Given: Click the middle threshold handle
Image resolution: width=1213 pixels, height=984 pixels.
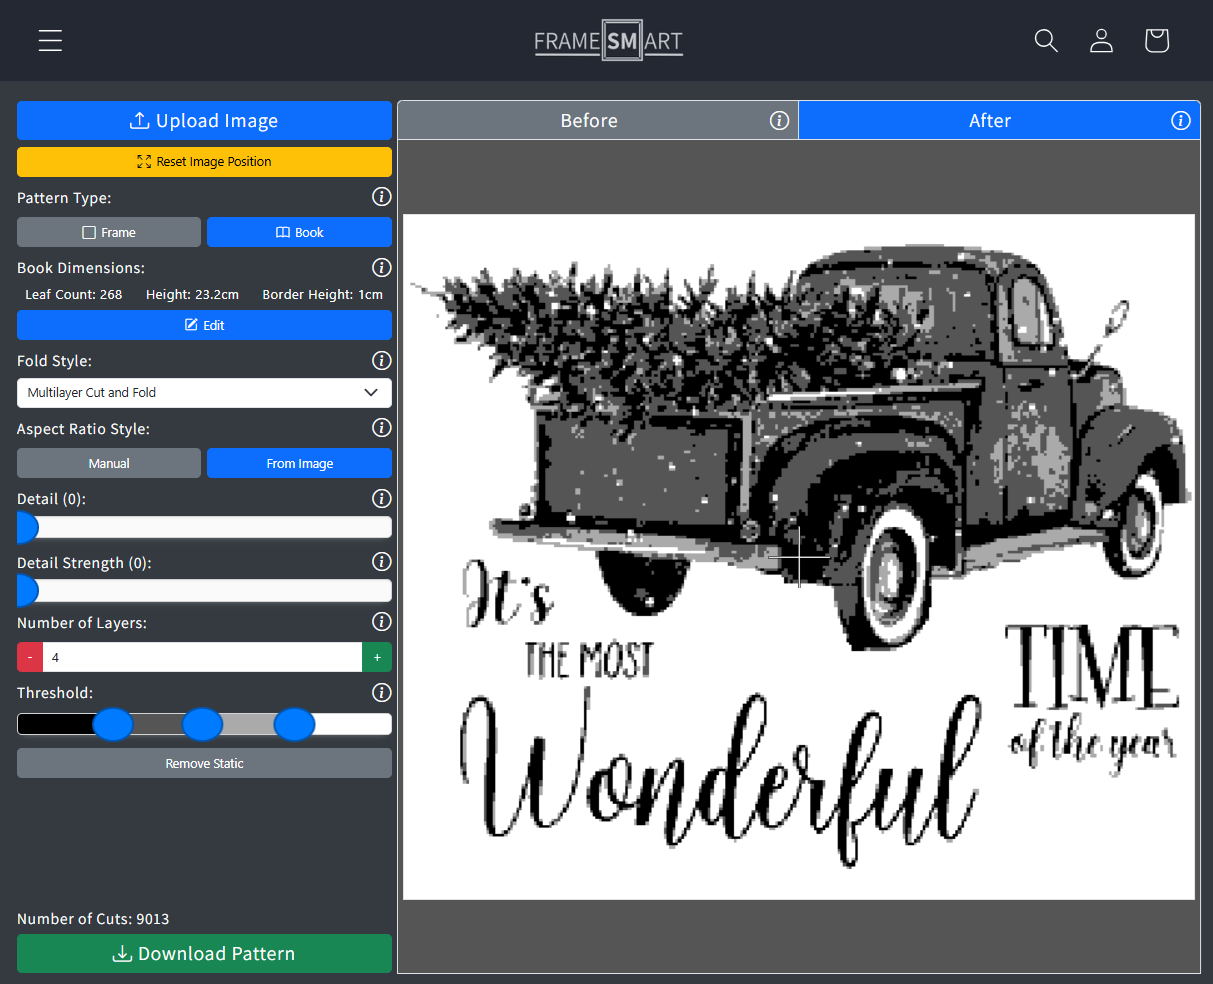Looking at the screenshot, I should 202,724.
